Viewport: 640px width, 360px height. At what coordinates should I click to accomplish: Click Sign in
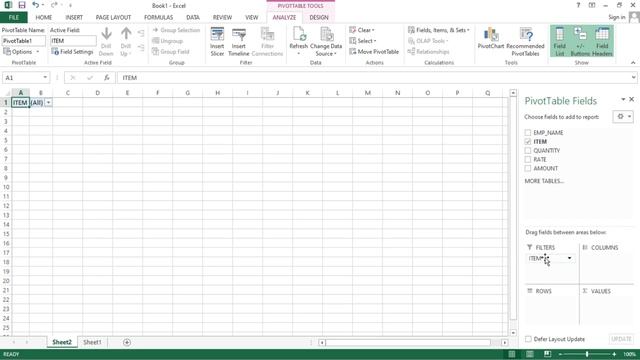pos(616,17)
